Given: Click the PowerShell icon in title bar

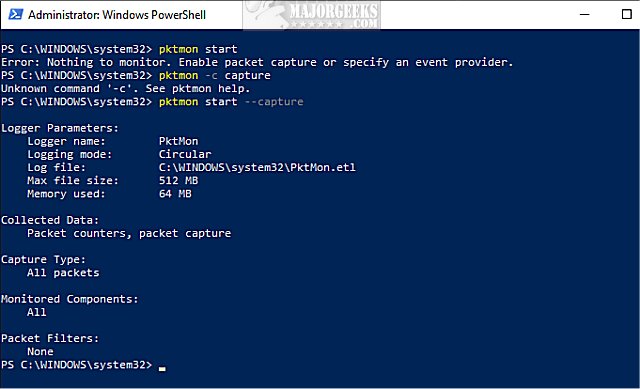Looking at the screenshot, I should [x=16, y=14].
